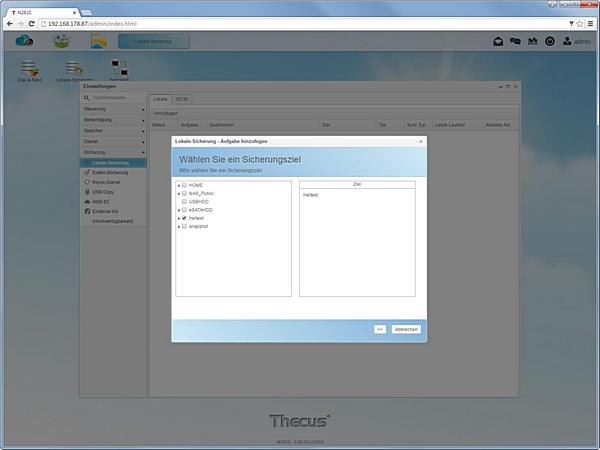The width and height of the screenshot is (600, 450).
Task: Click the power icon in header
Action: coord(550,41)
